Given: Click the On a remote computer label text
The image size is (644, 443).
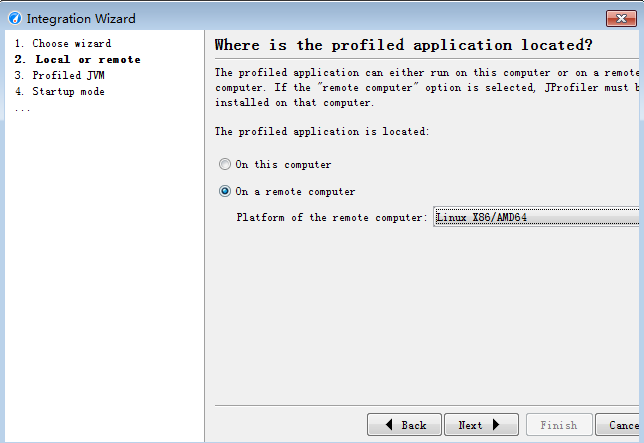Looking at the screenshot, I should click(295, 191).
